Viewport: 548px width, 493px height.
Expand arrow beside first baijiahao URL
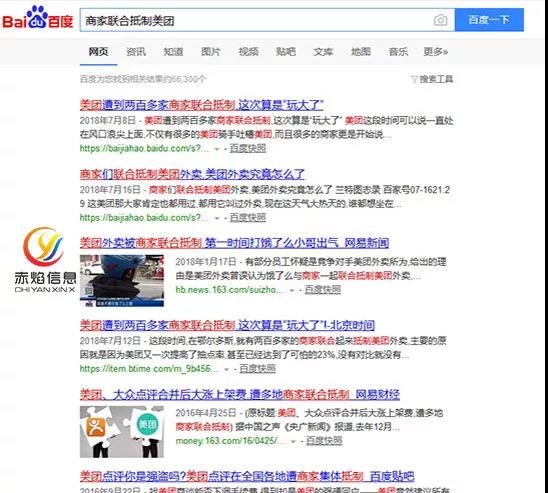coord(217,149)
